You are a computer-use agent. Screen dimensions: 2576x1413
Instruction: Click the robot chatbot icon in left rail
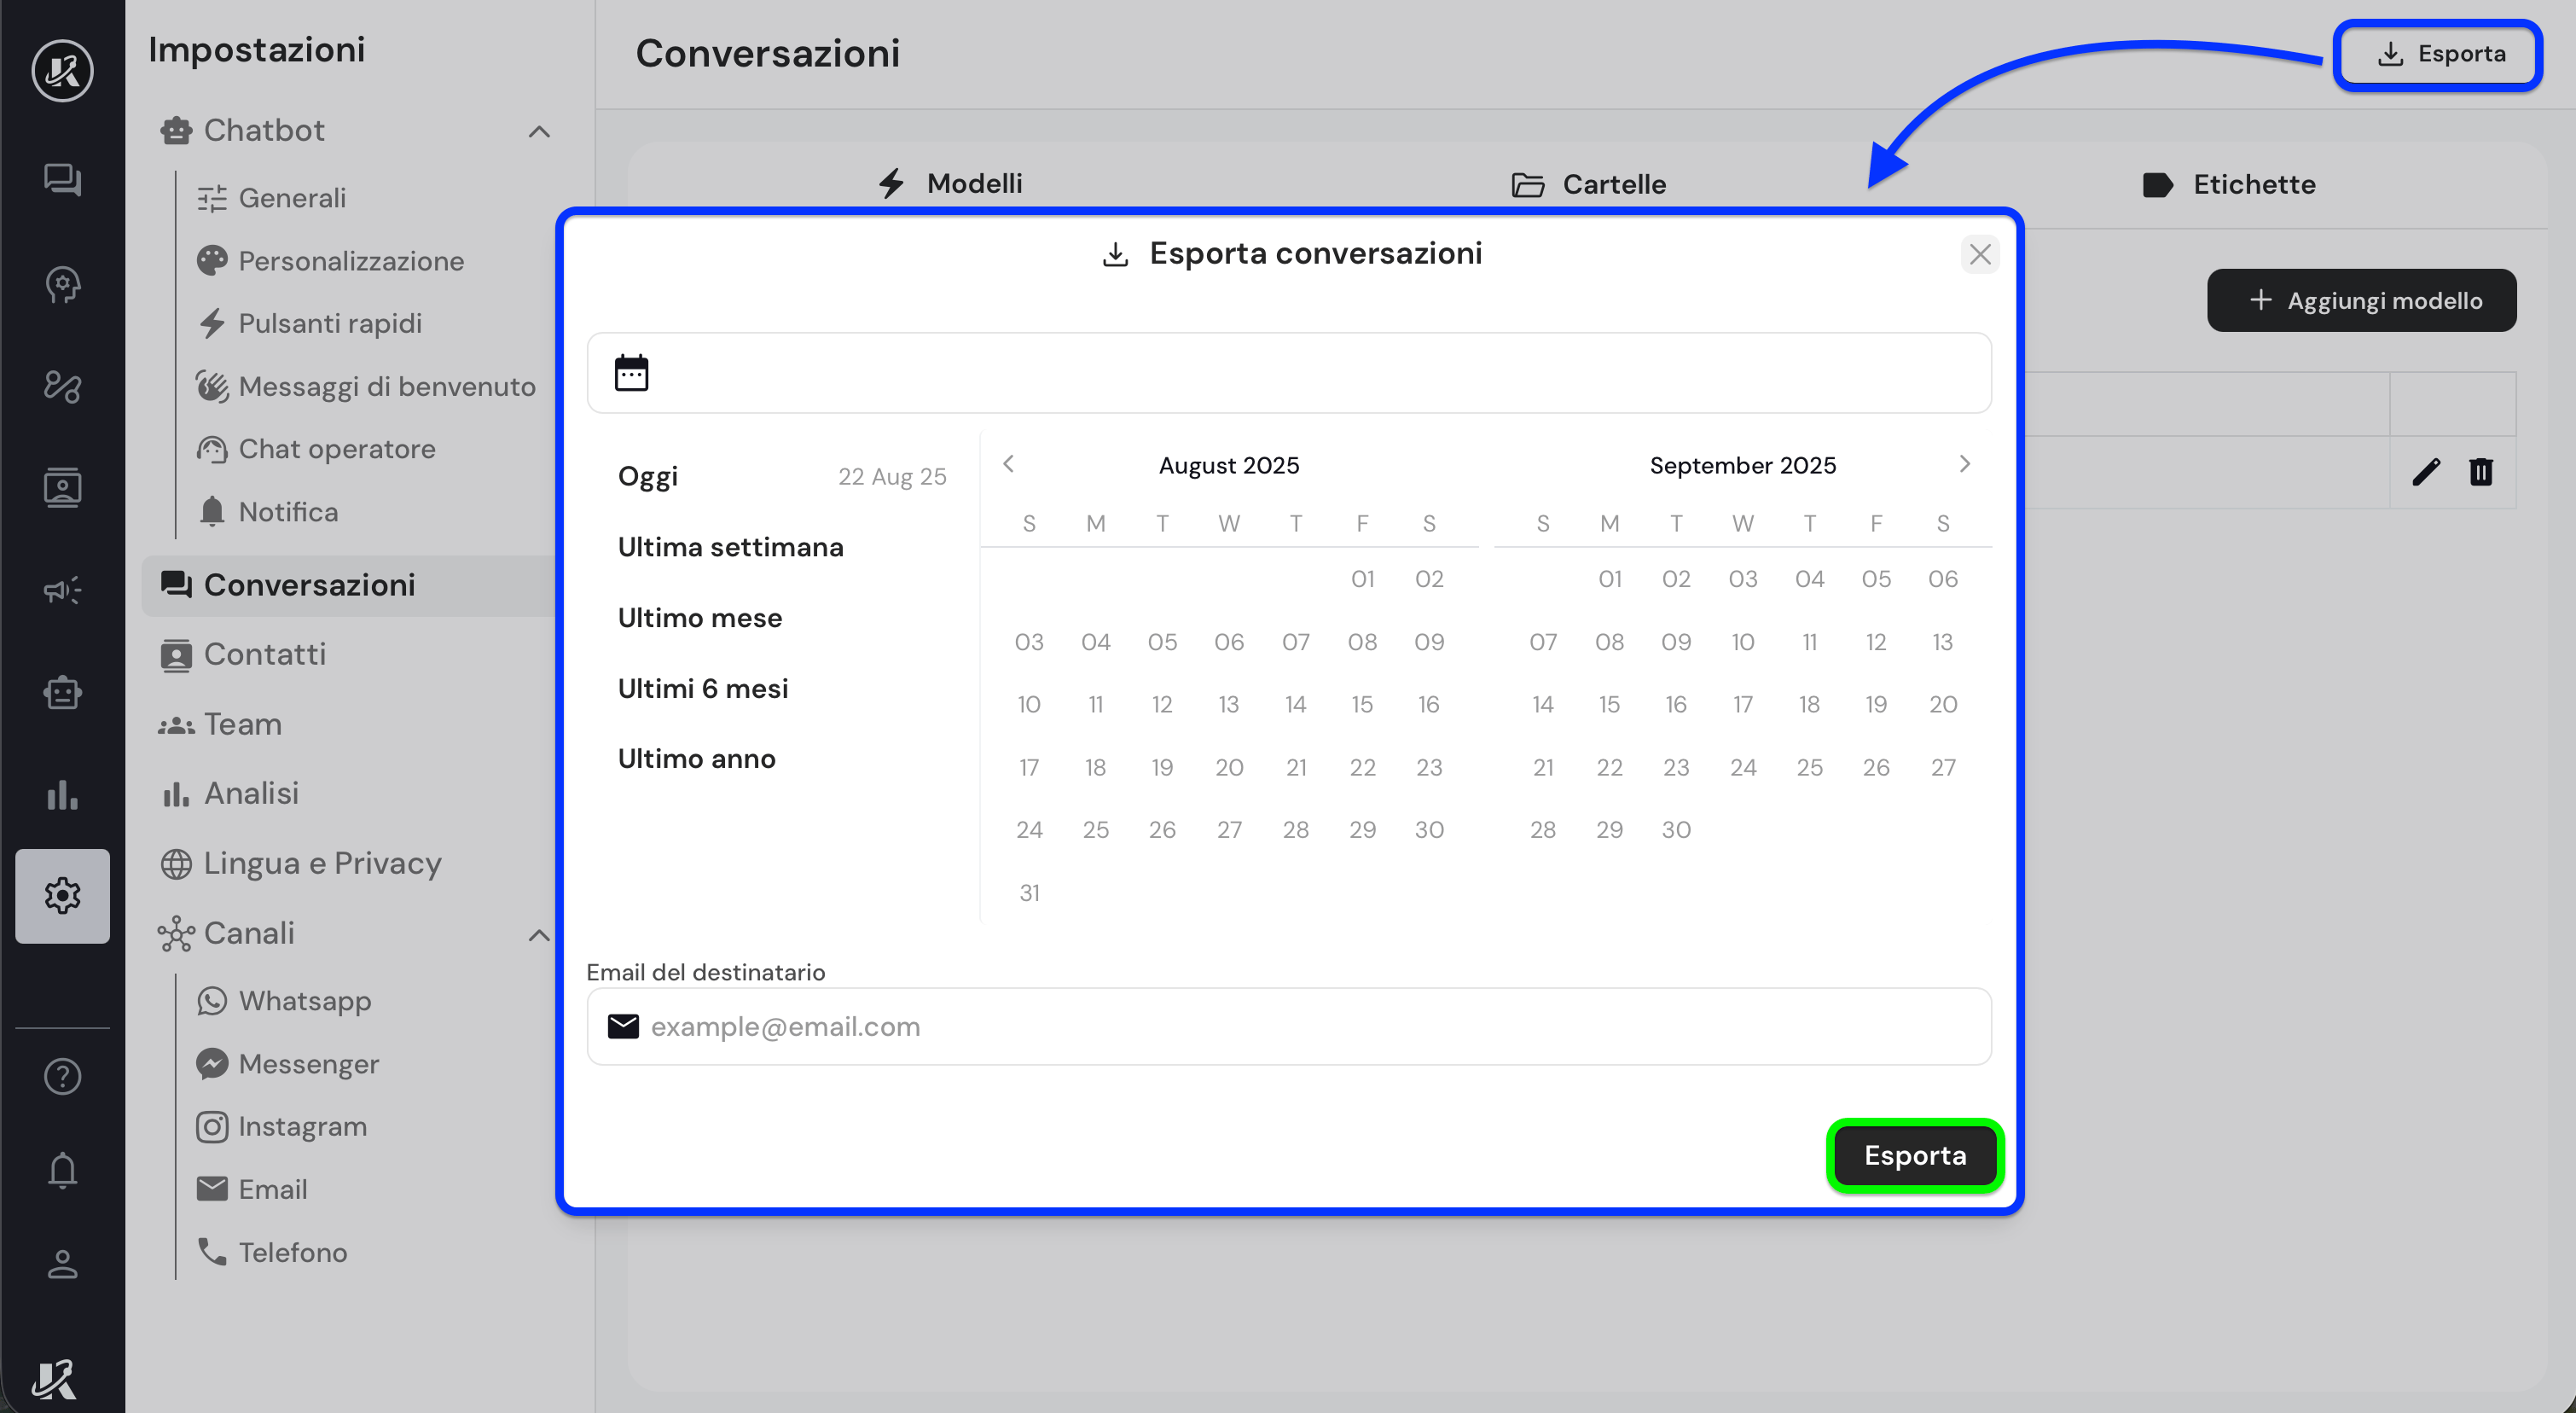click(x=62, y=692)
